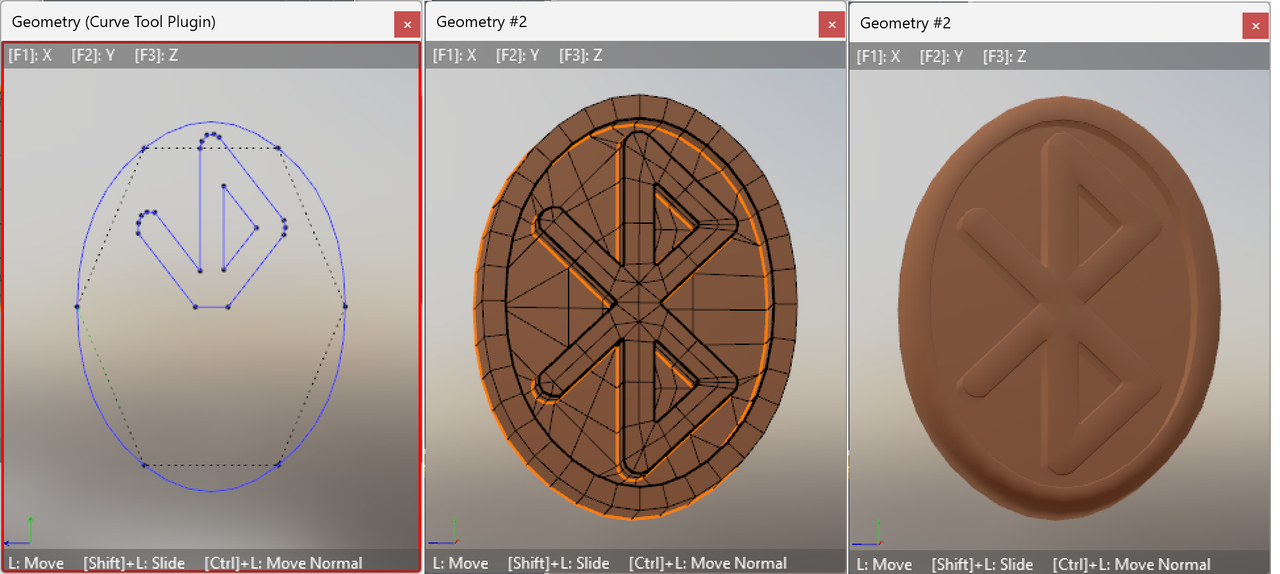Click 'L: Move' hint in Curve Tool Plugin window

tap(36, 563)
